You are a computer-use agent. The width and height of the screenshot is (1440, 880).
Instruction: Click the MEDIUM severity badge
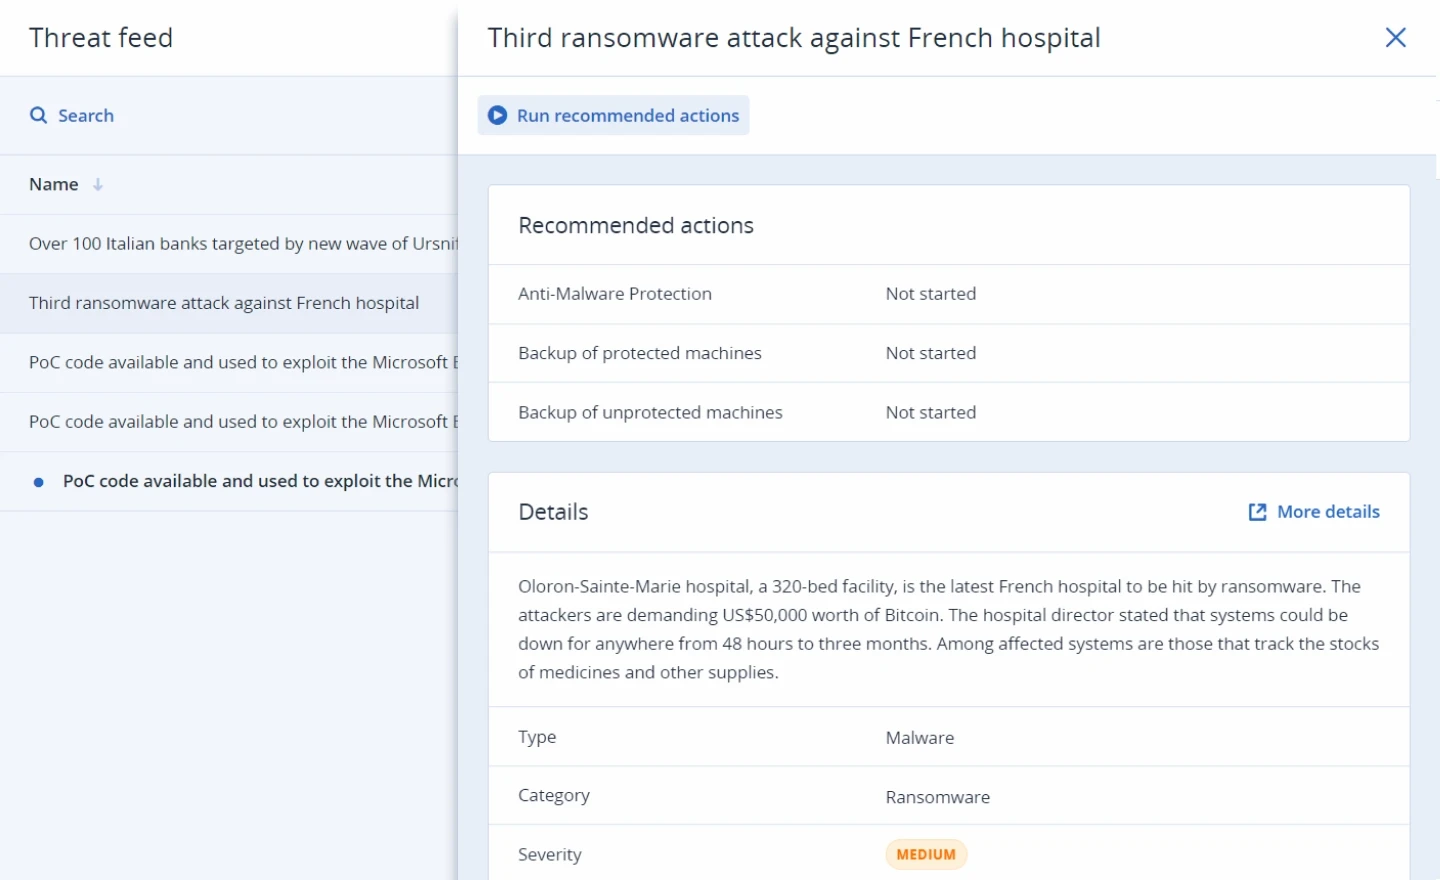coord(926,854)
